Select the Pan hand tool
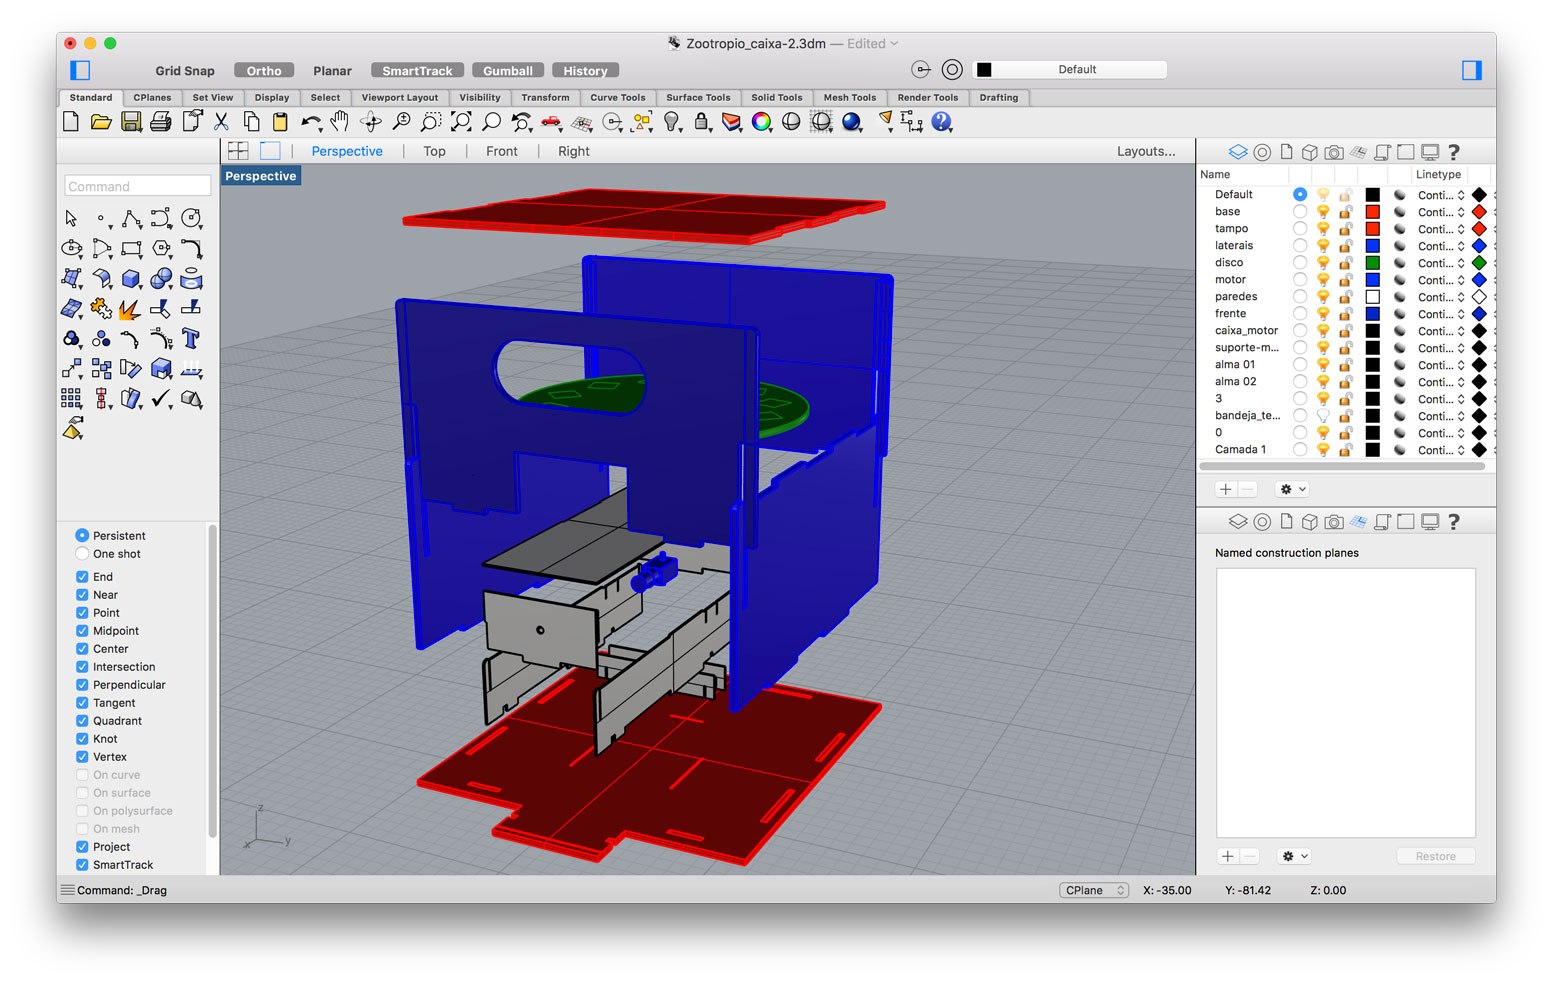The height and width of the screenshot is (983, 1552). (340, 122)
